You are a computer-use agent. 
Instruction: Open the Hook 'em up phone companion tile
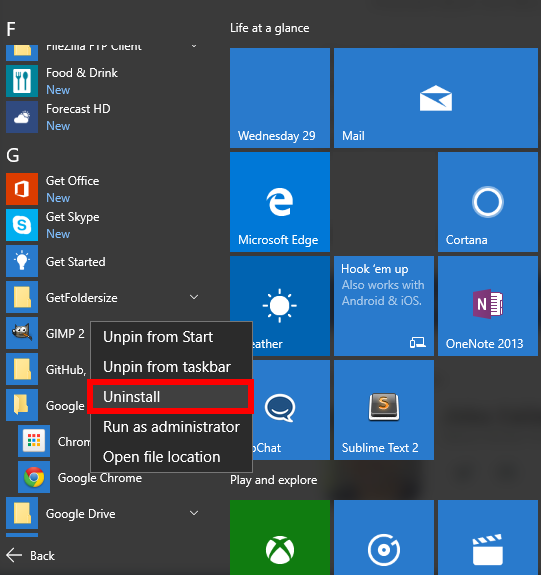tap(384, 306)
